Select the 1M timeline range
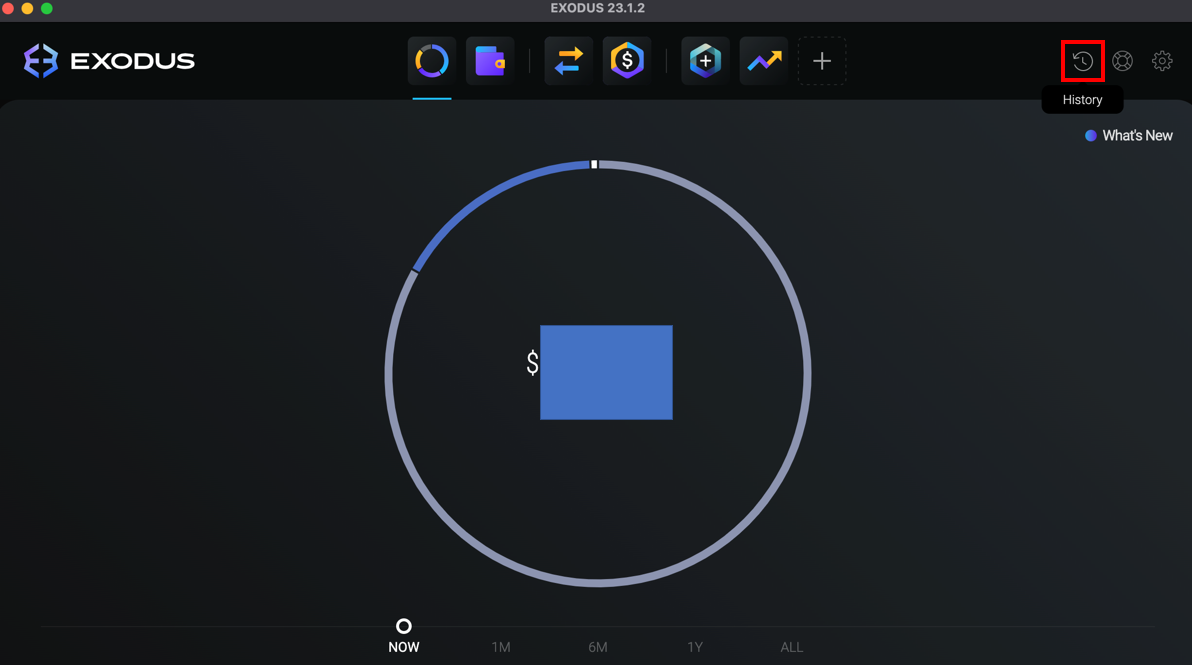The height and width of the screenshot is (665, 1192). pyautogui.click(x=501, y=648)
